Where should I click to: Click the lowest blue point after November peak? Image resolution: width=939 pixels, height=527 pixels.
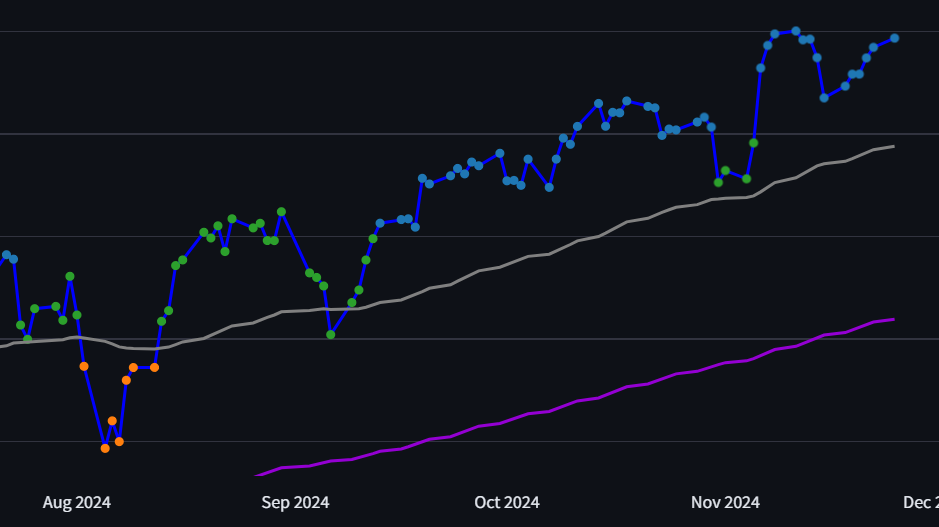(x=824, y=97)
